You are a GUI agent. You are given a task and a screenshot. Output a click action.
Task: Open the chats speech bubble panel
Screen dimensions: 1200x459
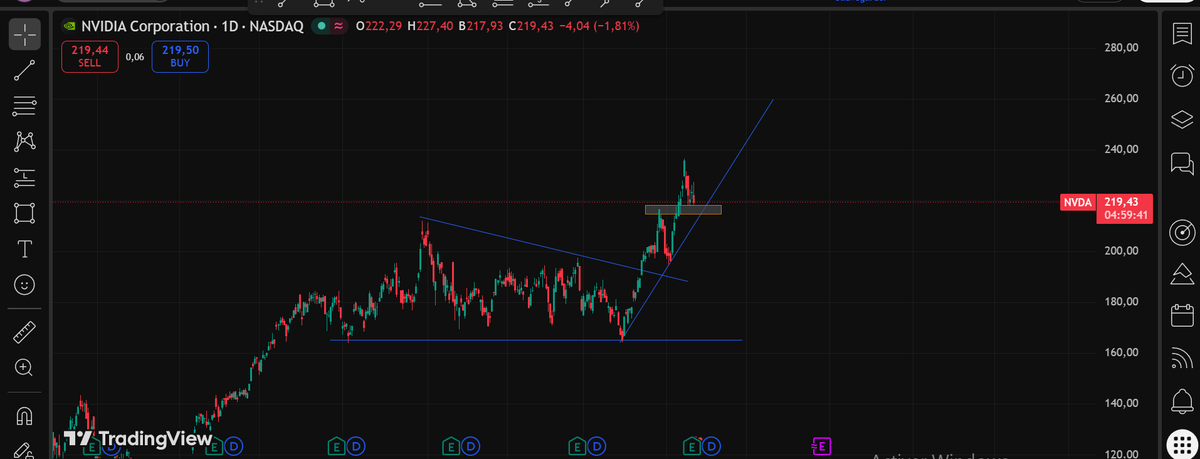(x=1181, y=161)
